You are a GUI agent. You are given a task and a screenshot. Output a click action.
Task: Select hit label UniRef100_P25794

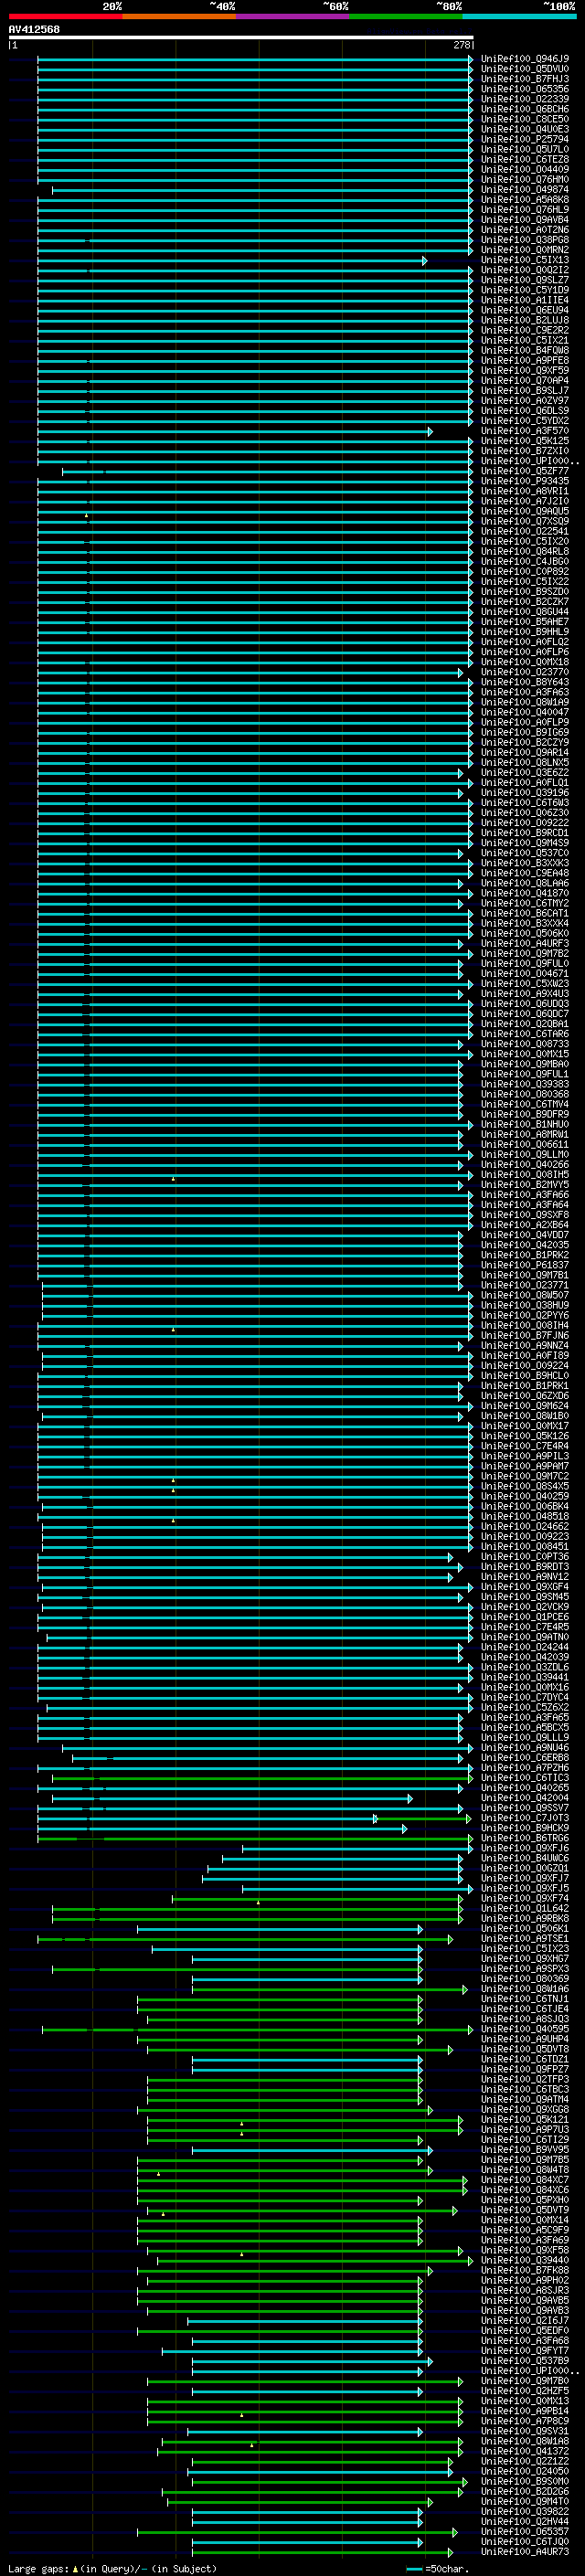(x=525, y=139)
